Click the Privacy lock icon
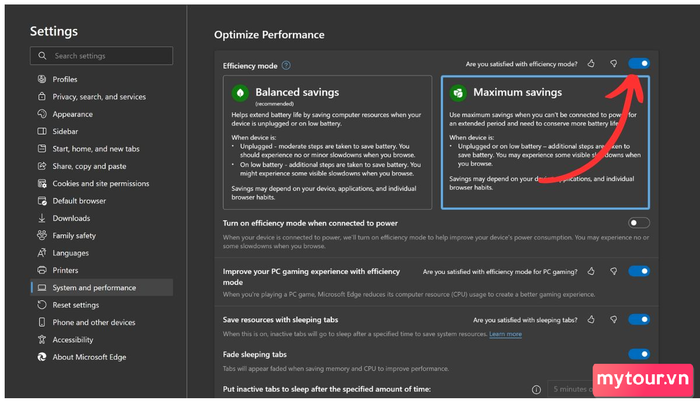Screen dimensions: 700x405 tap(42, 96)
